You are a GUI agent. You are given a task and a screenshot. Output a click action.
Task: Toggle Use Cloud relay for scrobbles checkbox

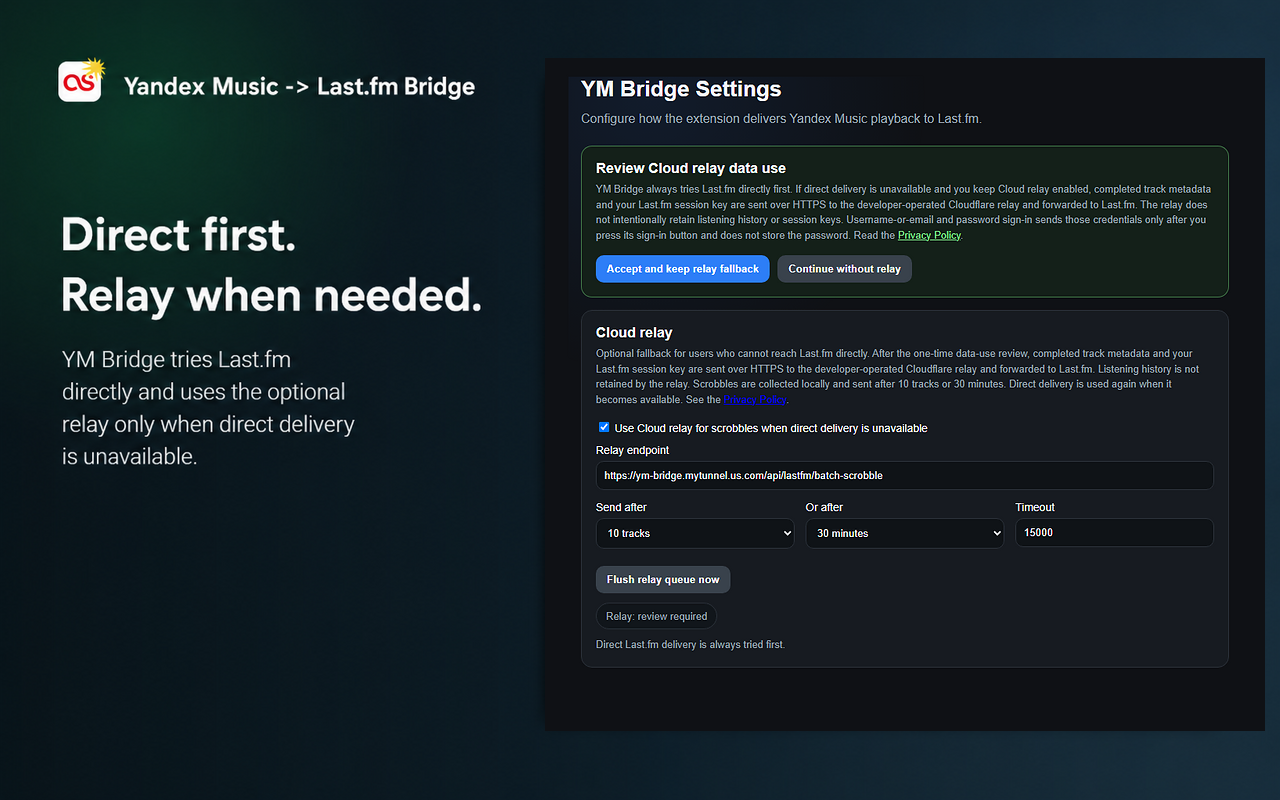tap(604, 427)
